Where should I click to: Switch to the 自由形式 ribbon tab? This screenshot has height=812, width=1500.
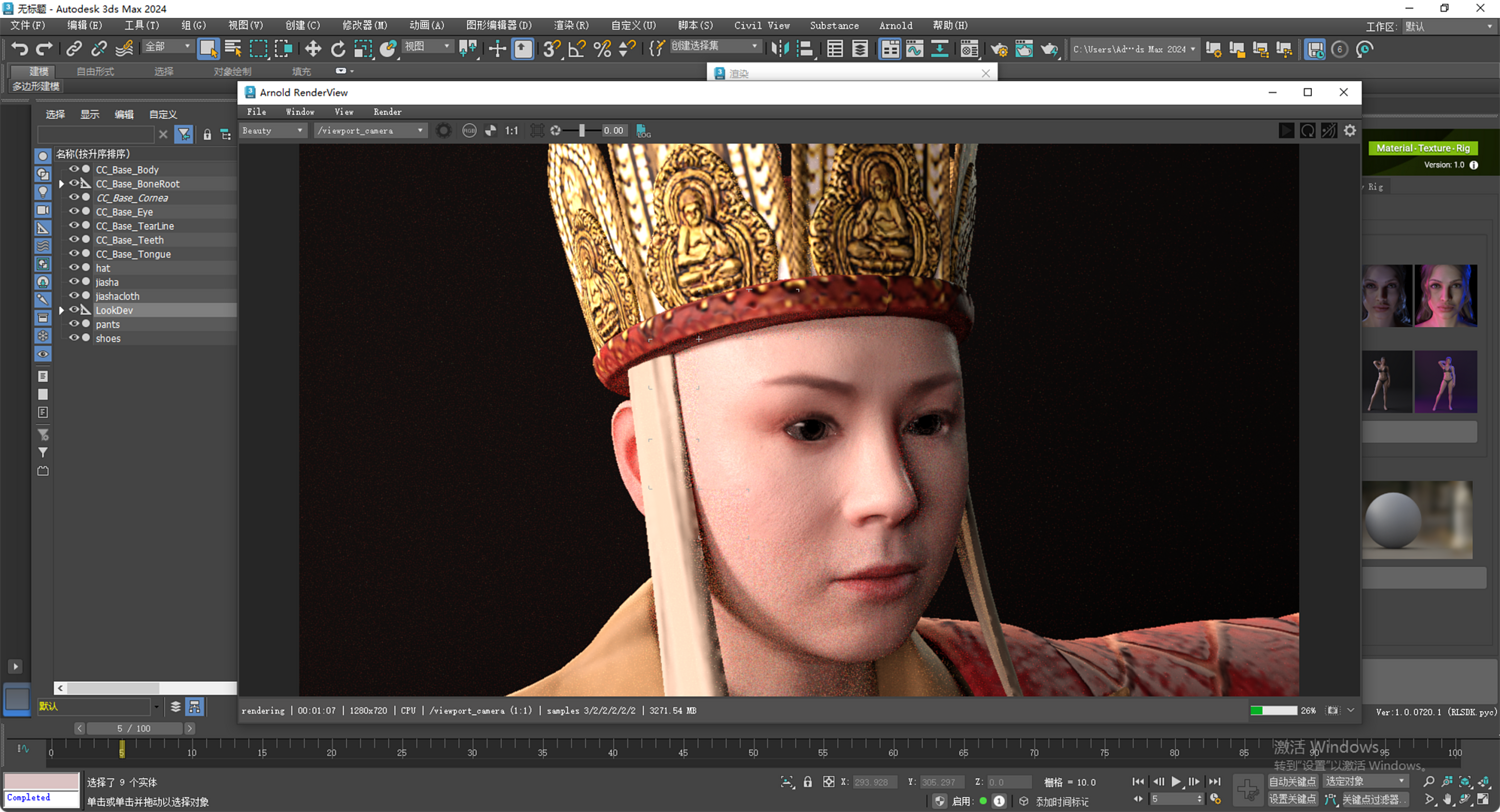(96, 71)
